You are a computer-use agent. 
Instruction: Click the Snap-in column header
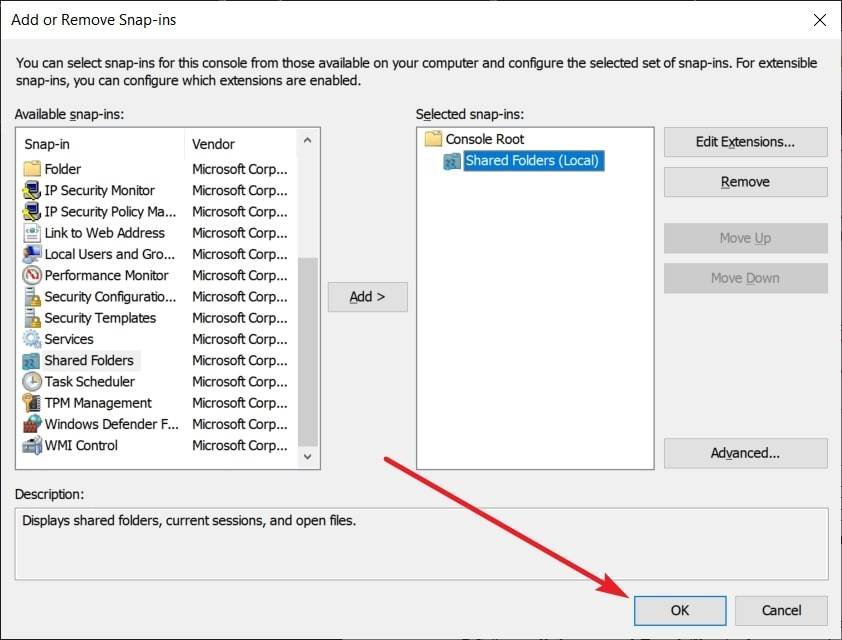[x=100, y=144]
